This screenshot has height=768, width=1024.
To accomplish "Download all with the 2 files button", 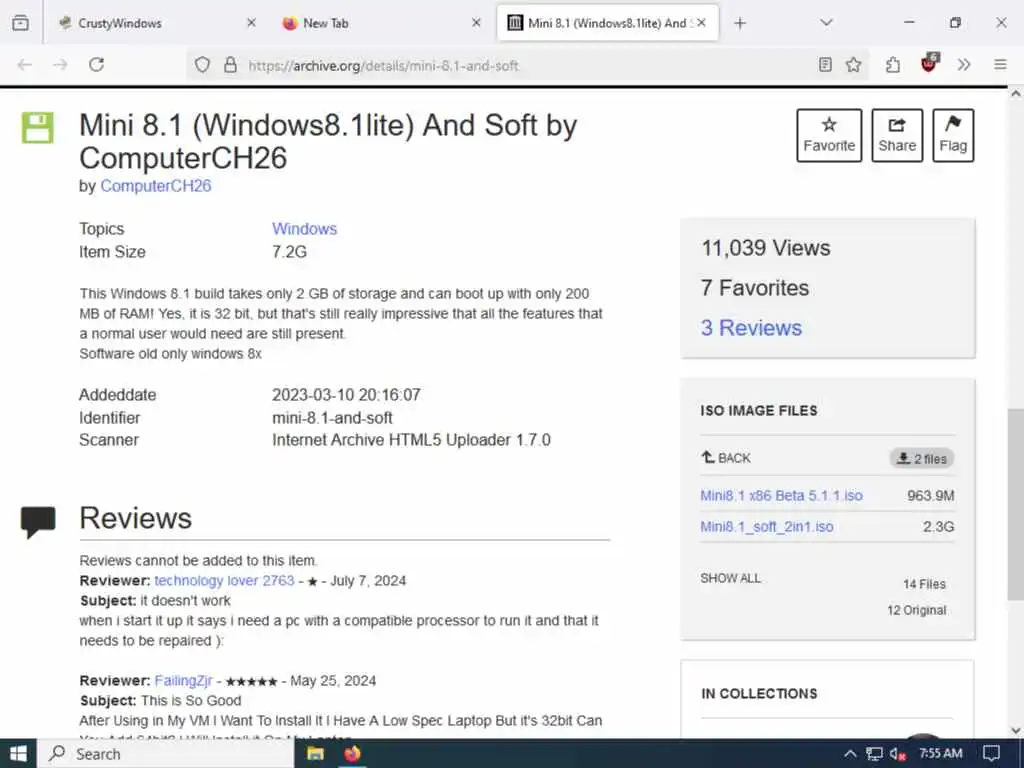I will (922, 458).
